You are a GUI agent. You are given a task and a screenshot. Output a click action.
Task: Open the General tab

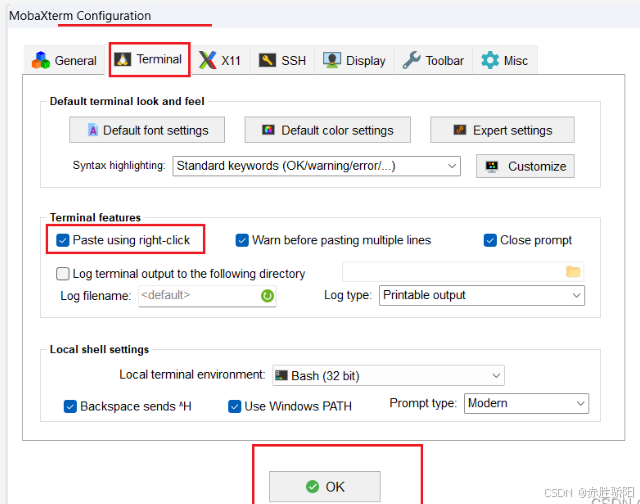64,60
